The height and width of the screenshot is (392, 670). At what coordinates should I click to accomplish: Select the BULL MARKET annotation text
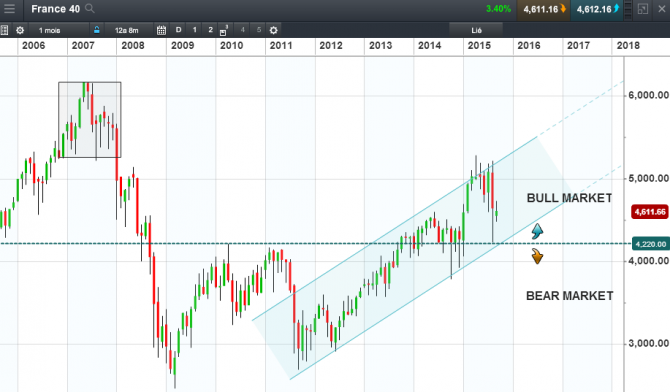tap(569, 198)
